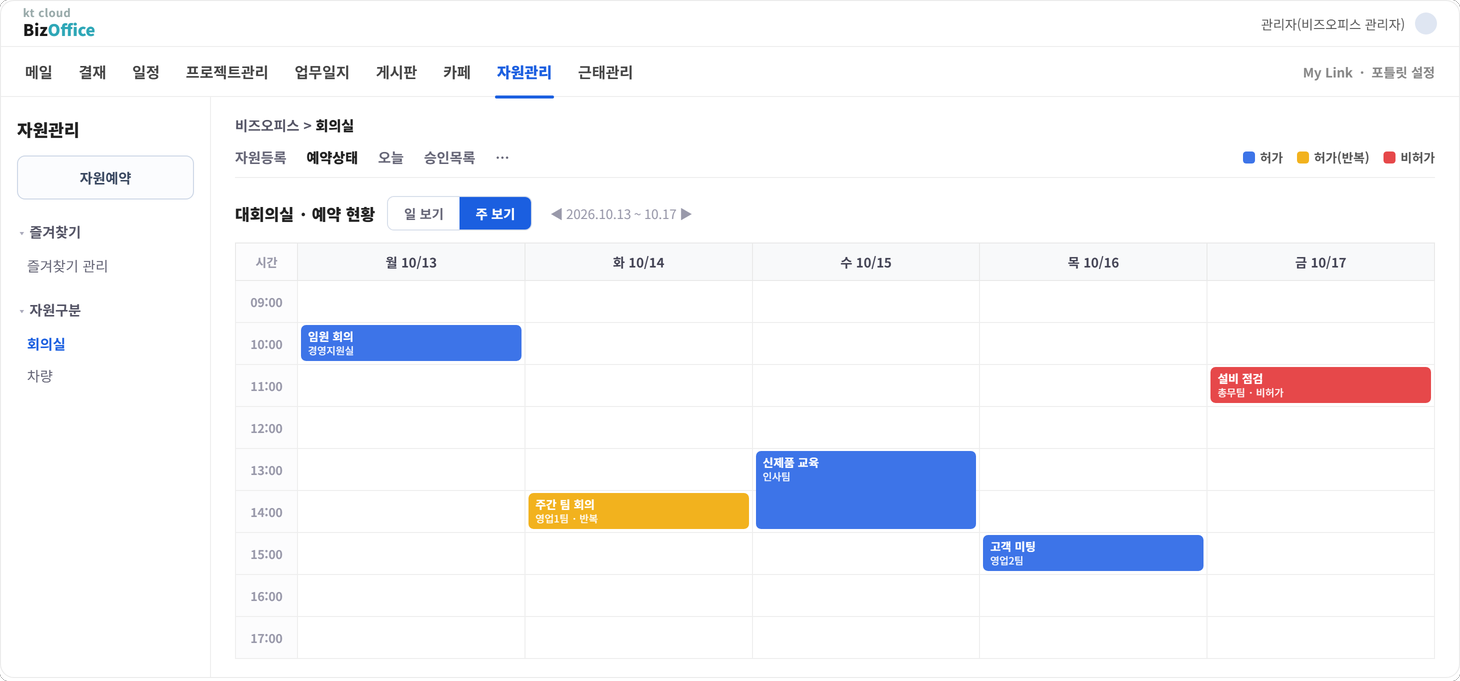Screen dimensions: 1460x681
Task: Open the 설비 점검 reservation
Action: coord(1321,385)
